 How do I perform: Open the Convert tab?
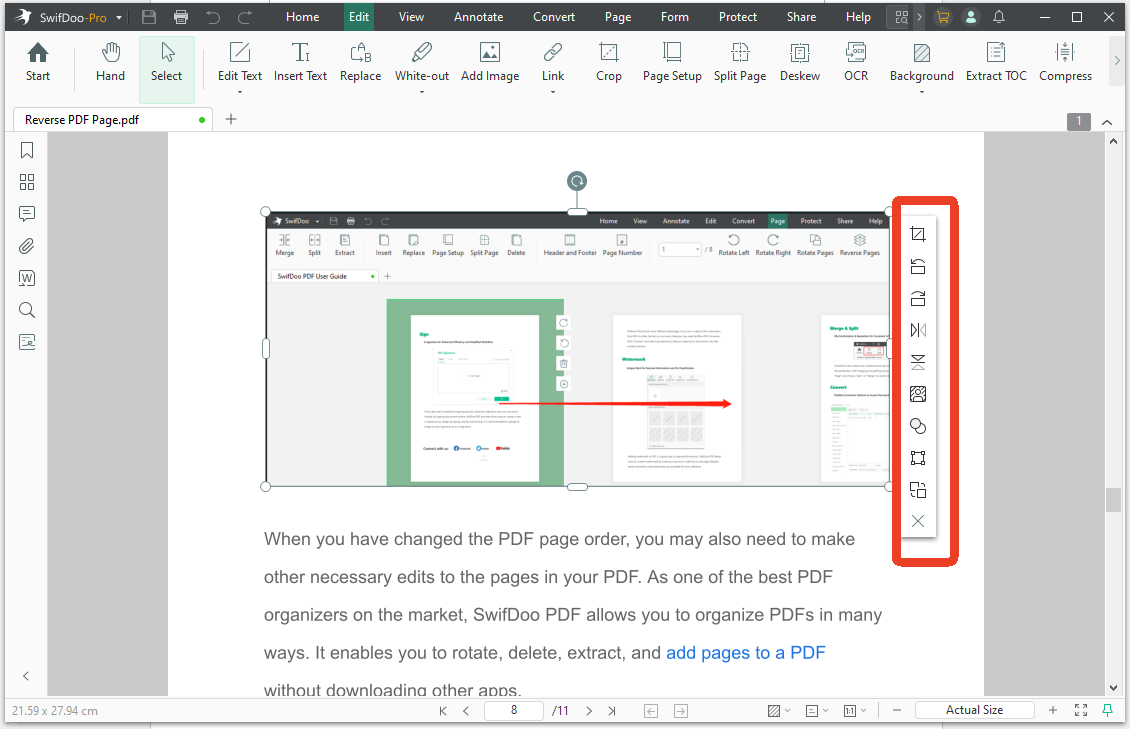(554, 17)
